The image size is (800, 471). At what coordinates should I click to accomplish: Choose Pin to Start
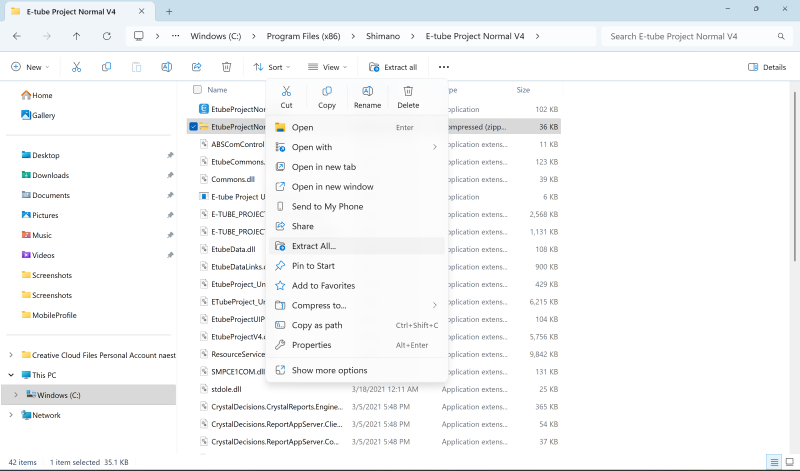click(x=356, y=266)
